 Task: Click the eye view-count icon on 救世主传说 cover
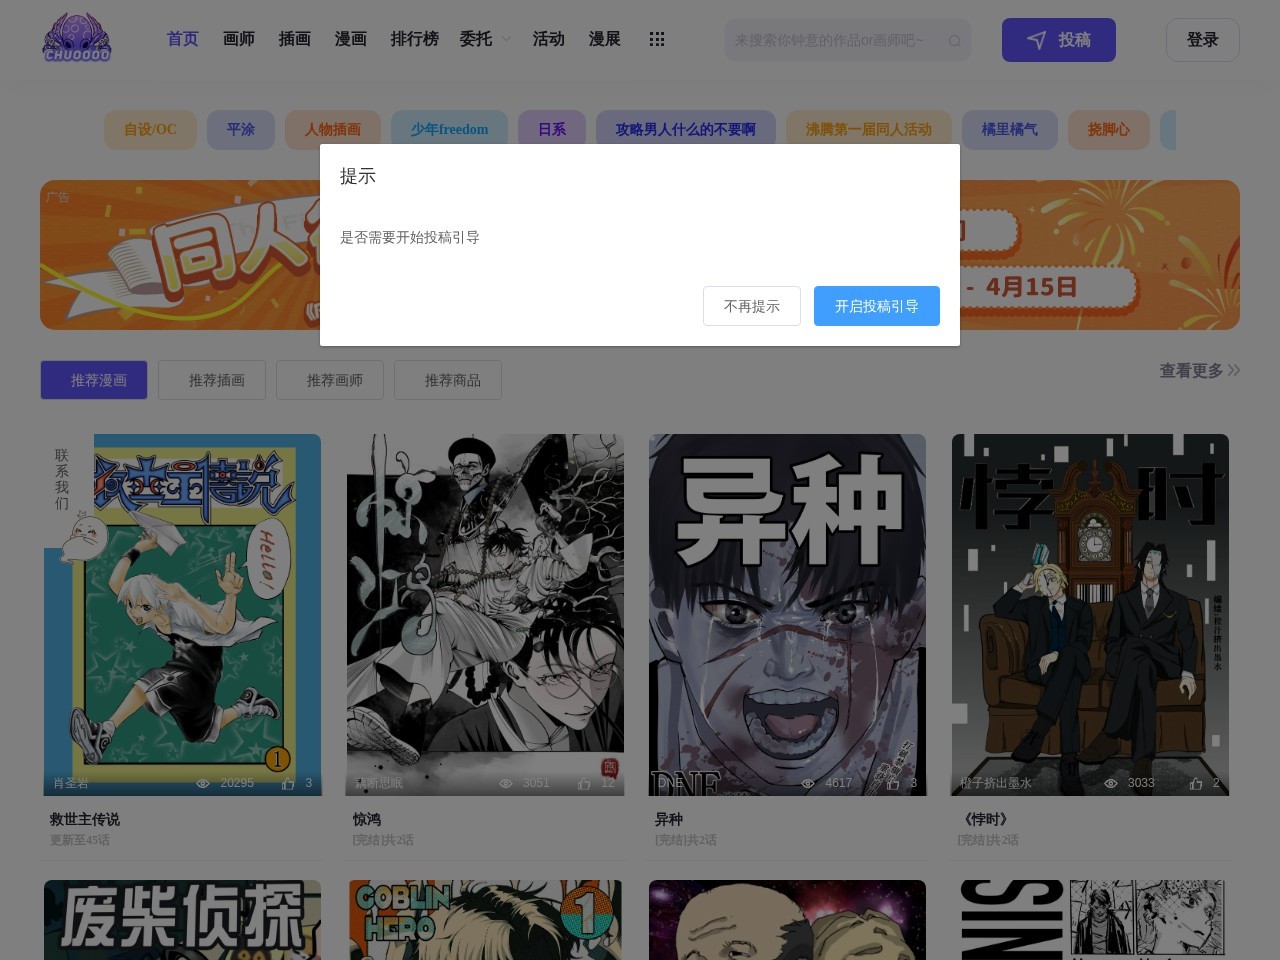(x=203, y=784)
